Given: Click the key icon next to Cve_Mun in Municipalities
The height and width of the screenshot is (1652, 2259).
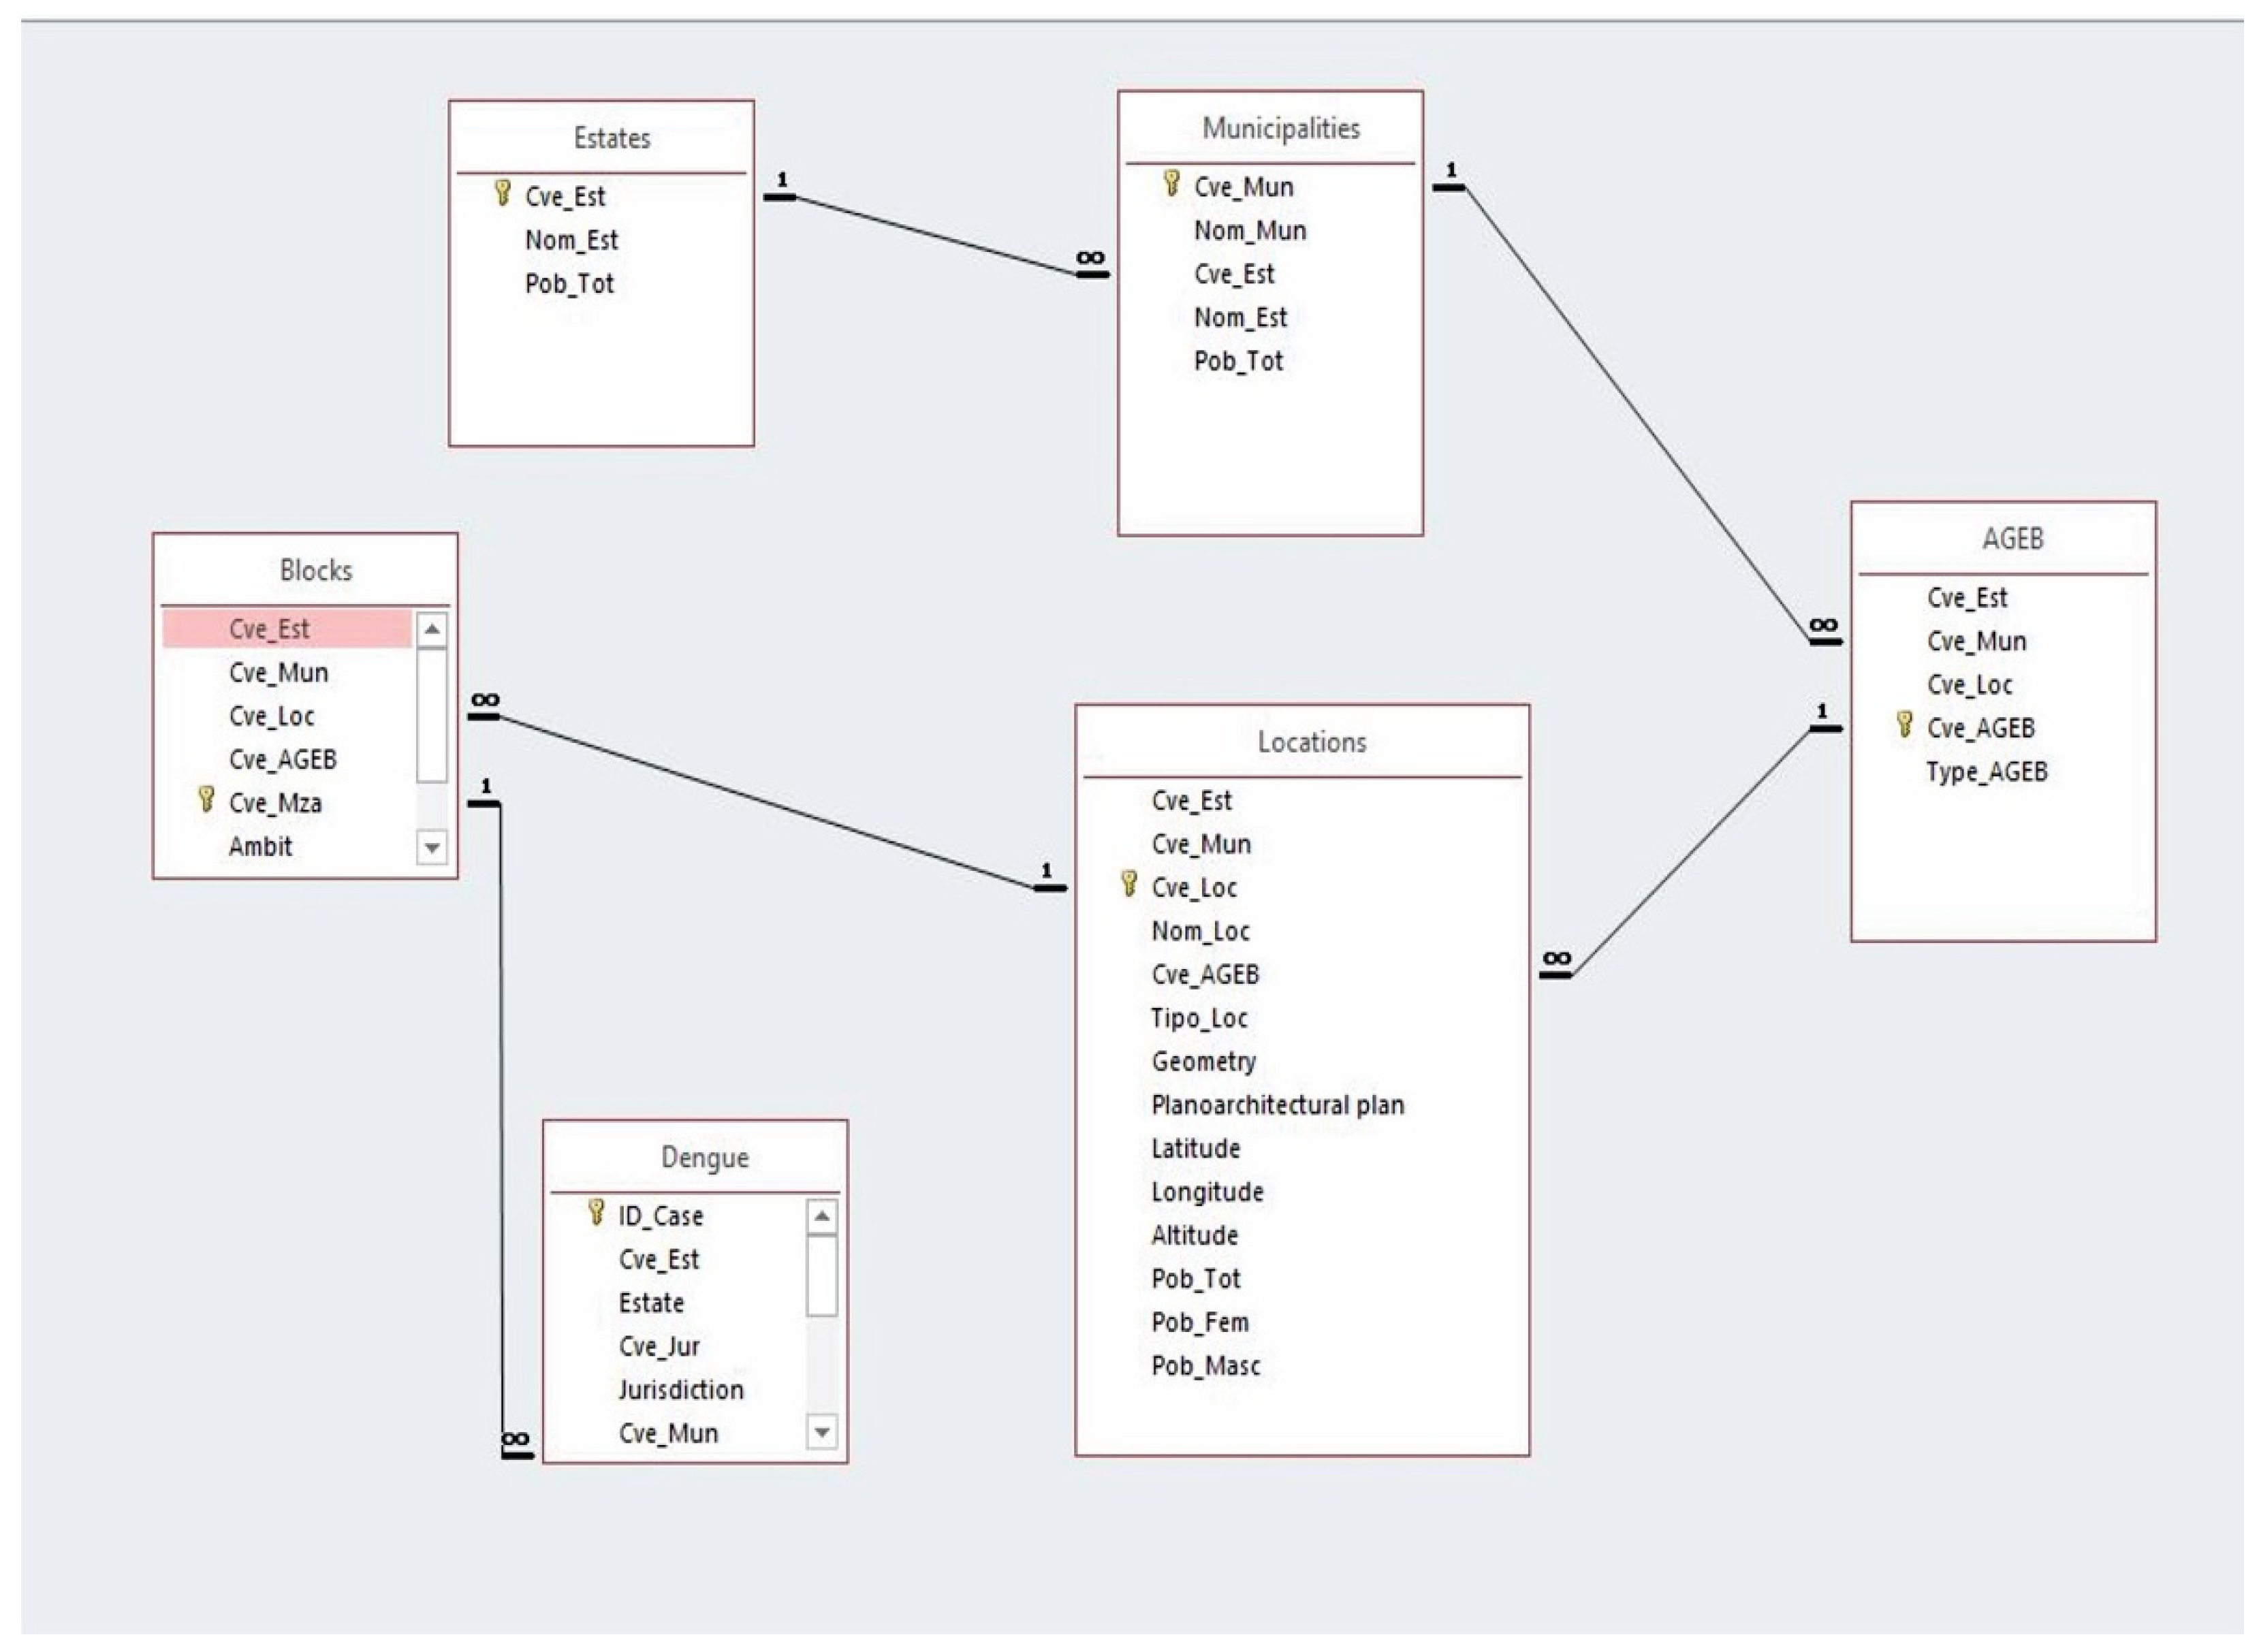Looking at the screenshot, I should [1171, 184].
